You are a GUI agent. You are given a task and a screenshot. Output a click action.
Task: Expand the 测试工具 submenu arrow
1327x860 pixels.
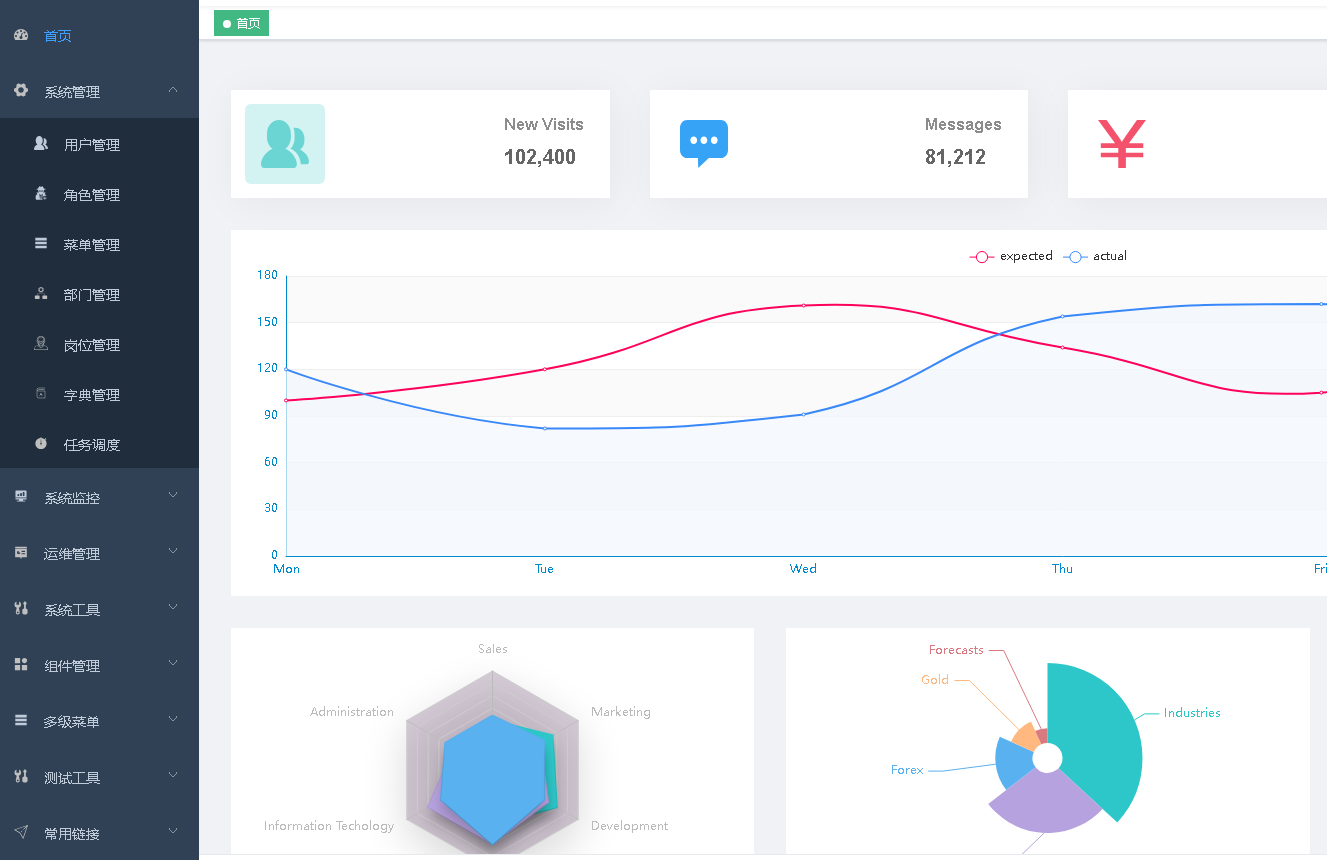click(x=173, y=775)
